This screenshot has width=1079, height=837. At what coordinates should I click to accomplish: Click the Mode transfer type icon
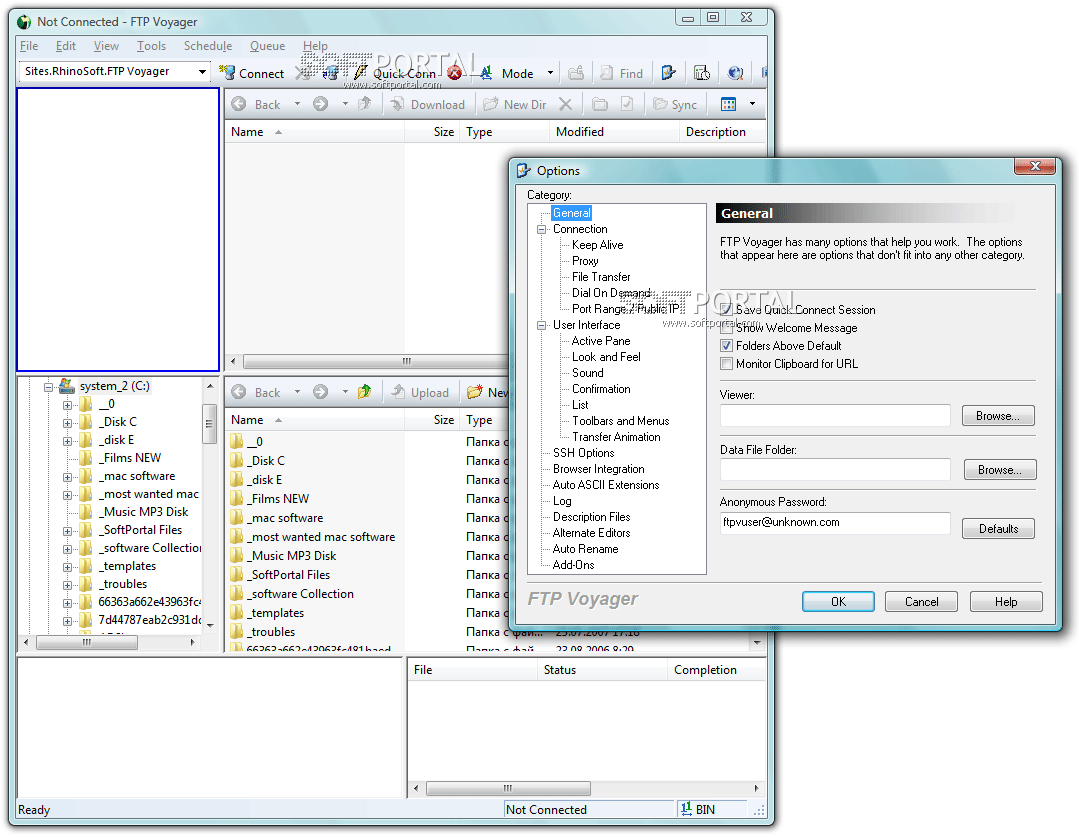(487, 73)
